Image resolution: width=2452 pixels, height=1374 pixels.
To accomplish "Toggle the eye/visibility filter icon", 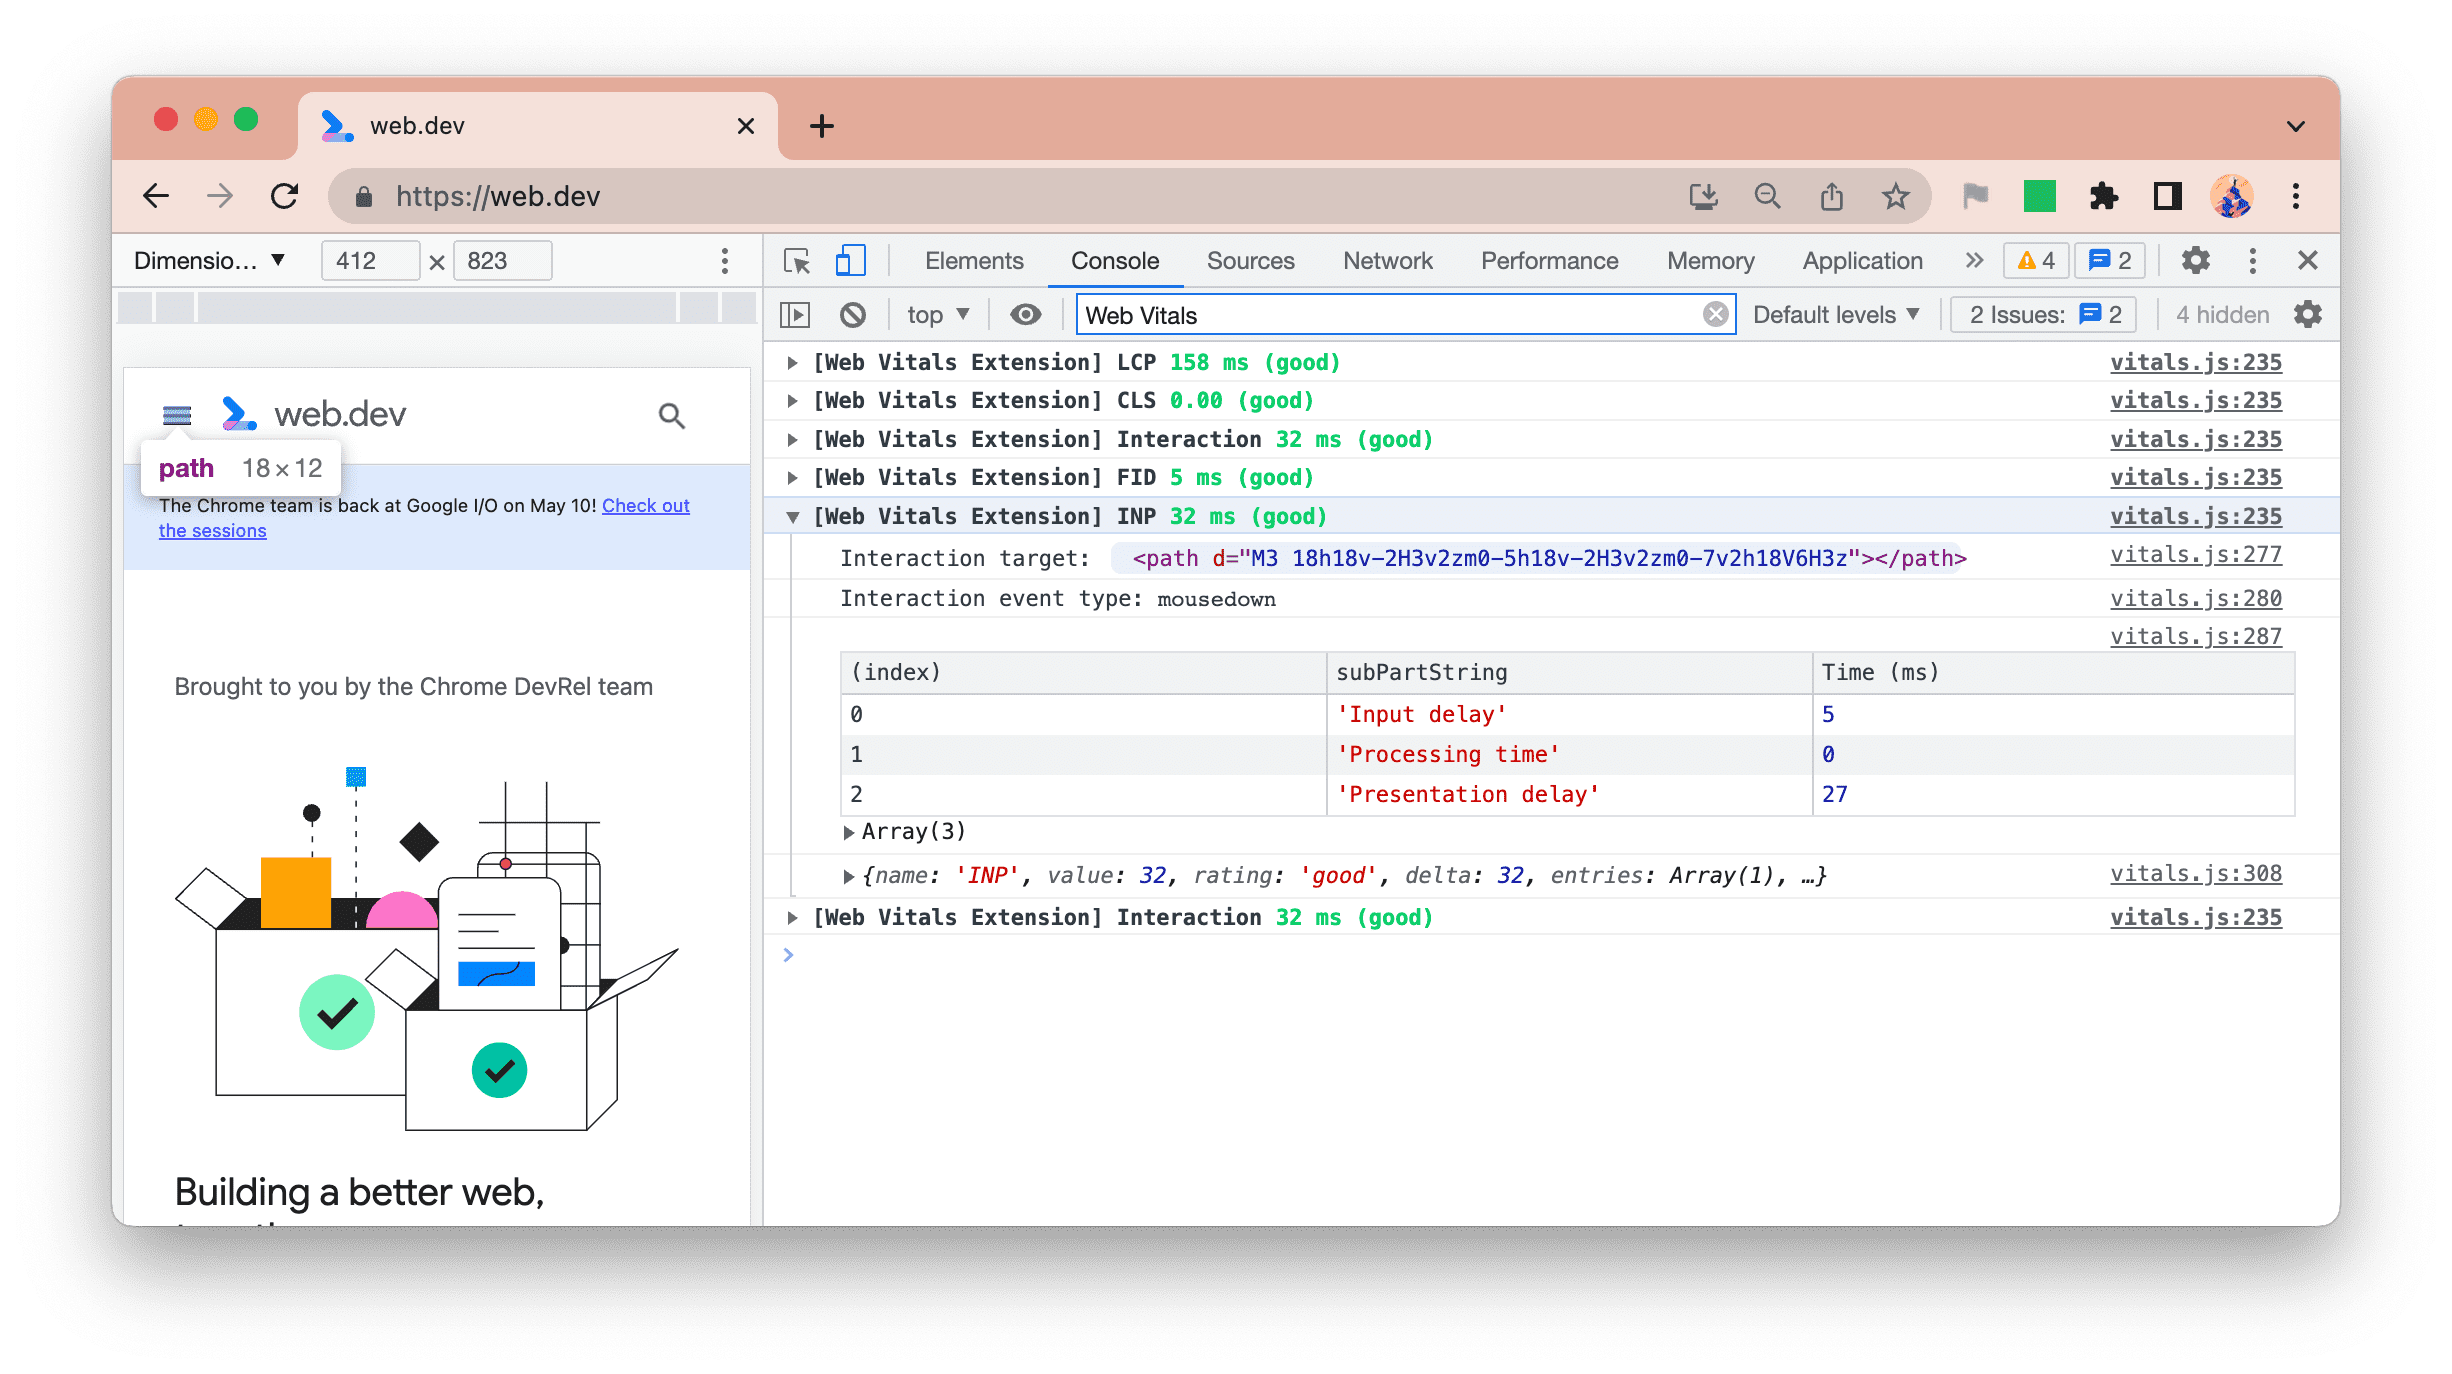I will [1024, 315].
